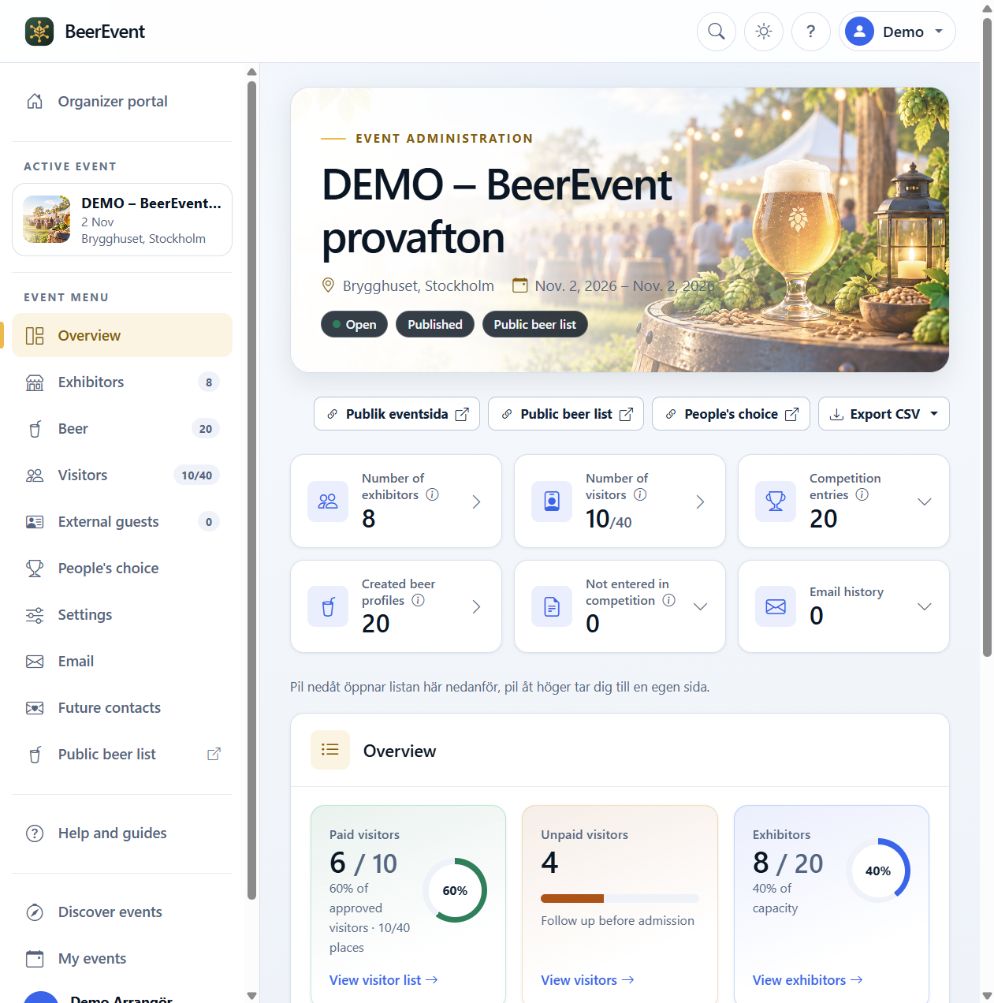Select Overview in the event menu
The height and width of the screenshot is (1003, 994).
pyautogui.click(x=122, y=335)
